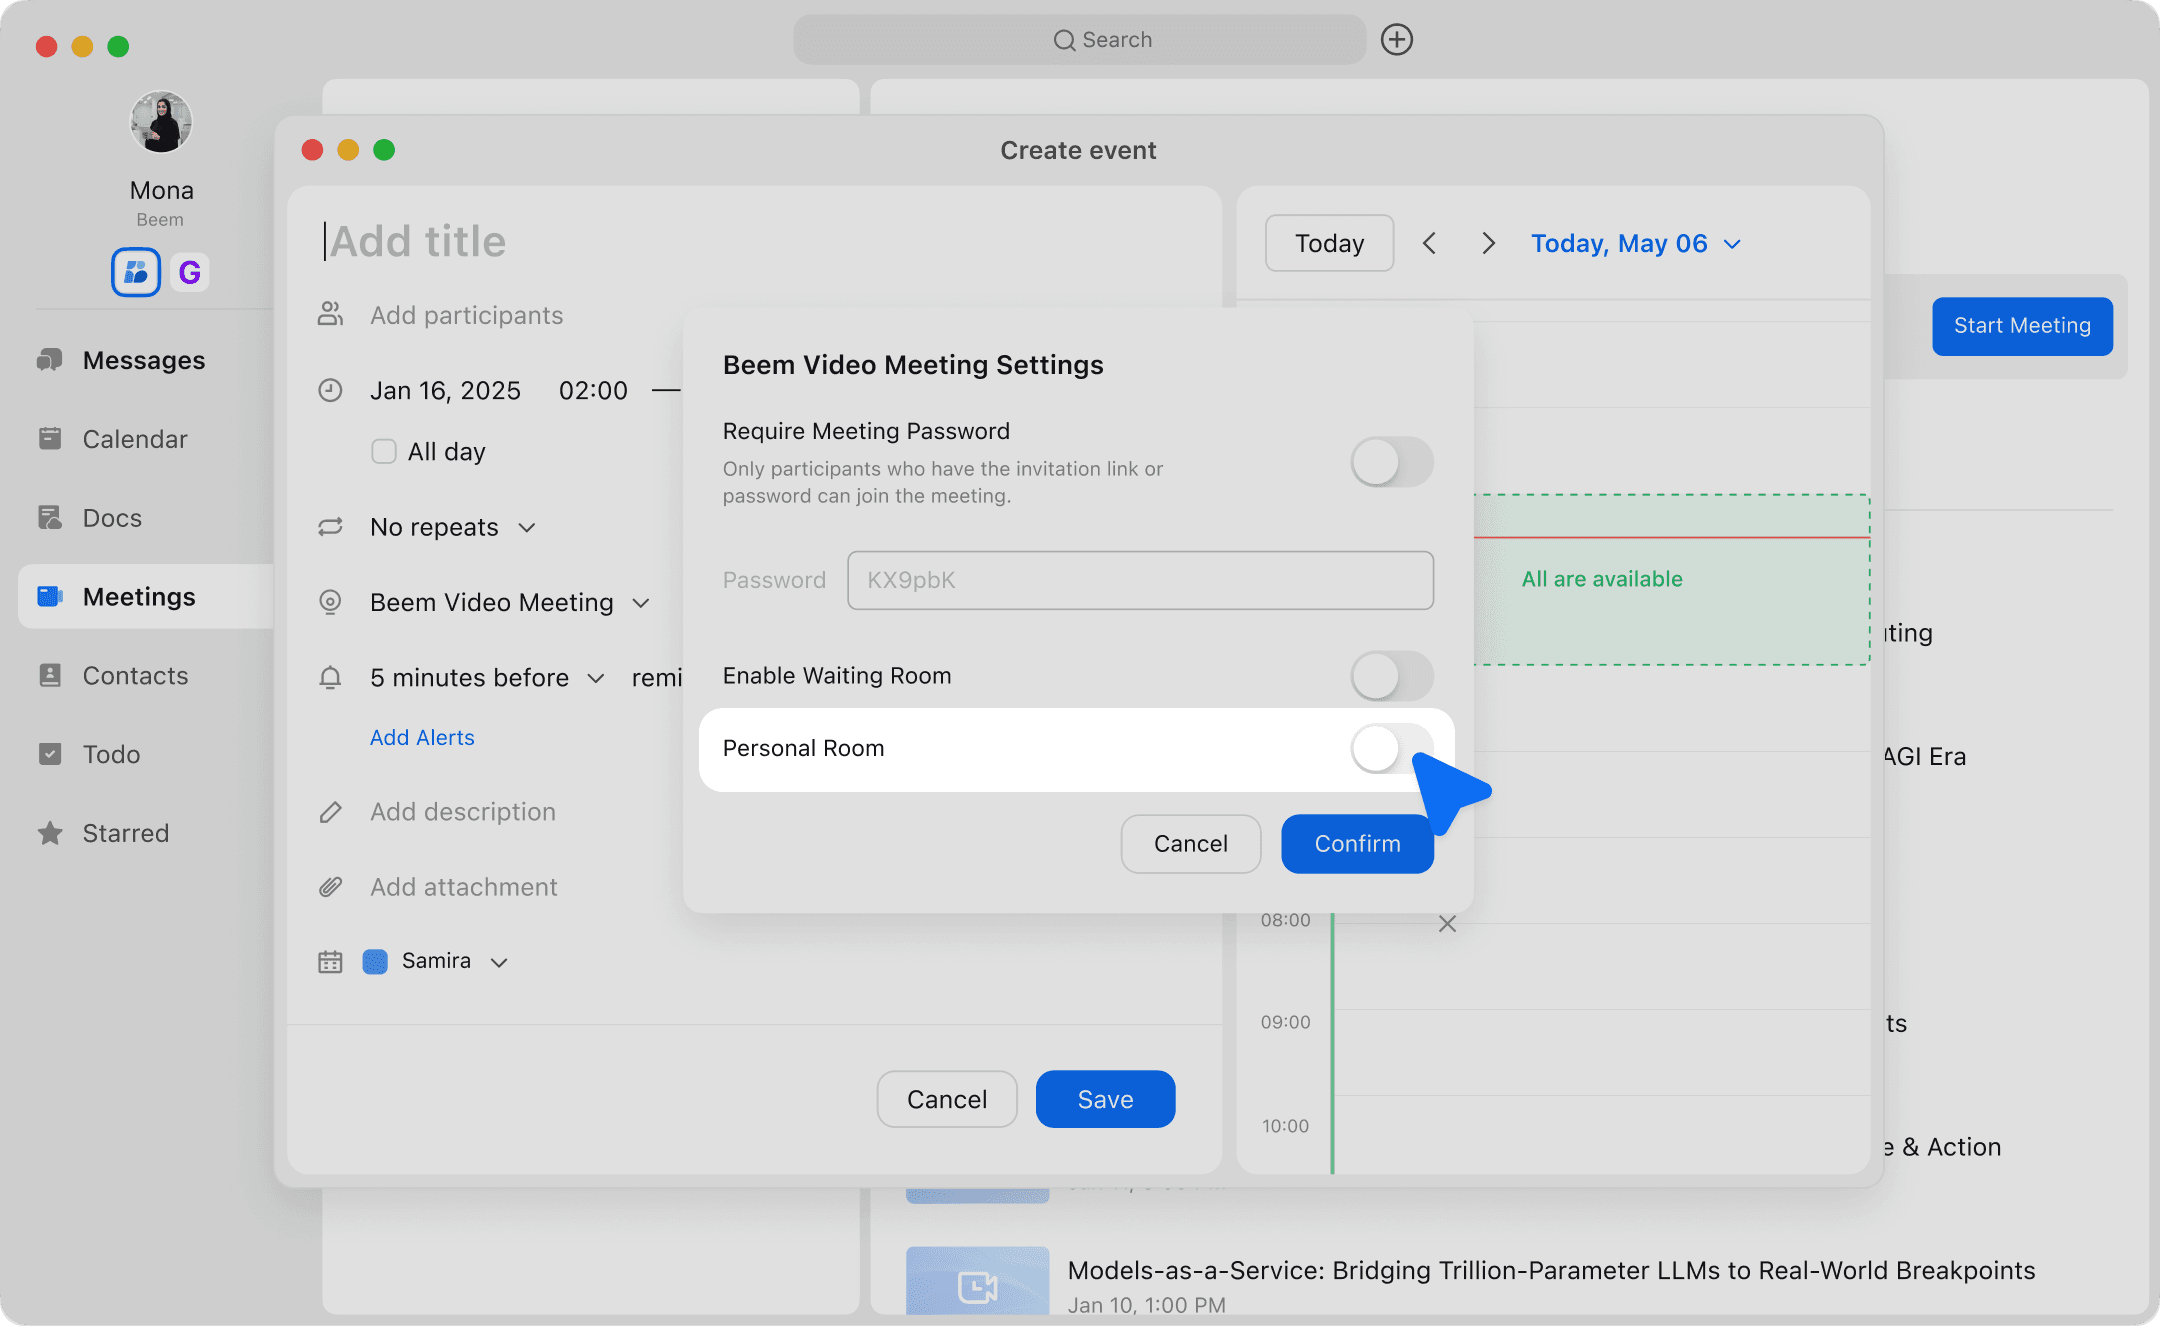The image size is (2160, 1326).
Task: Click the Add Alerts link
Action: pyautogui.click(x=421, y=737)
